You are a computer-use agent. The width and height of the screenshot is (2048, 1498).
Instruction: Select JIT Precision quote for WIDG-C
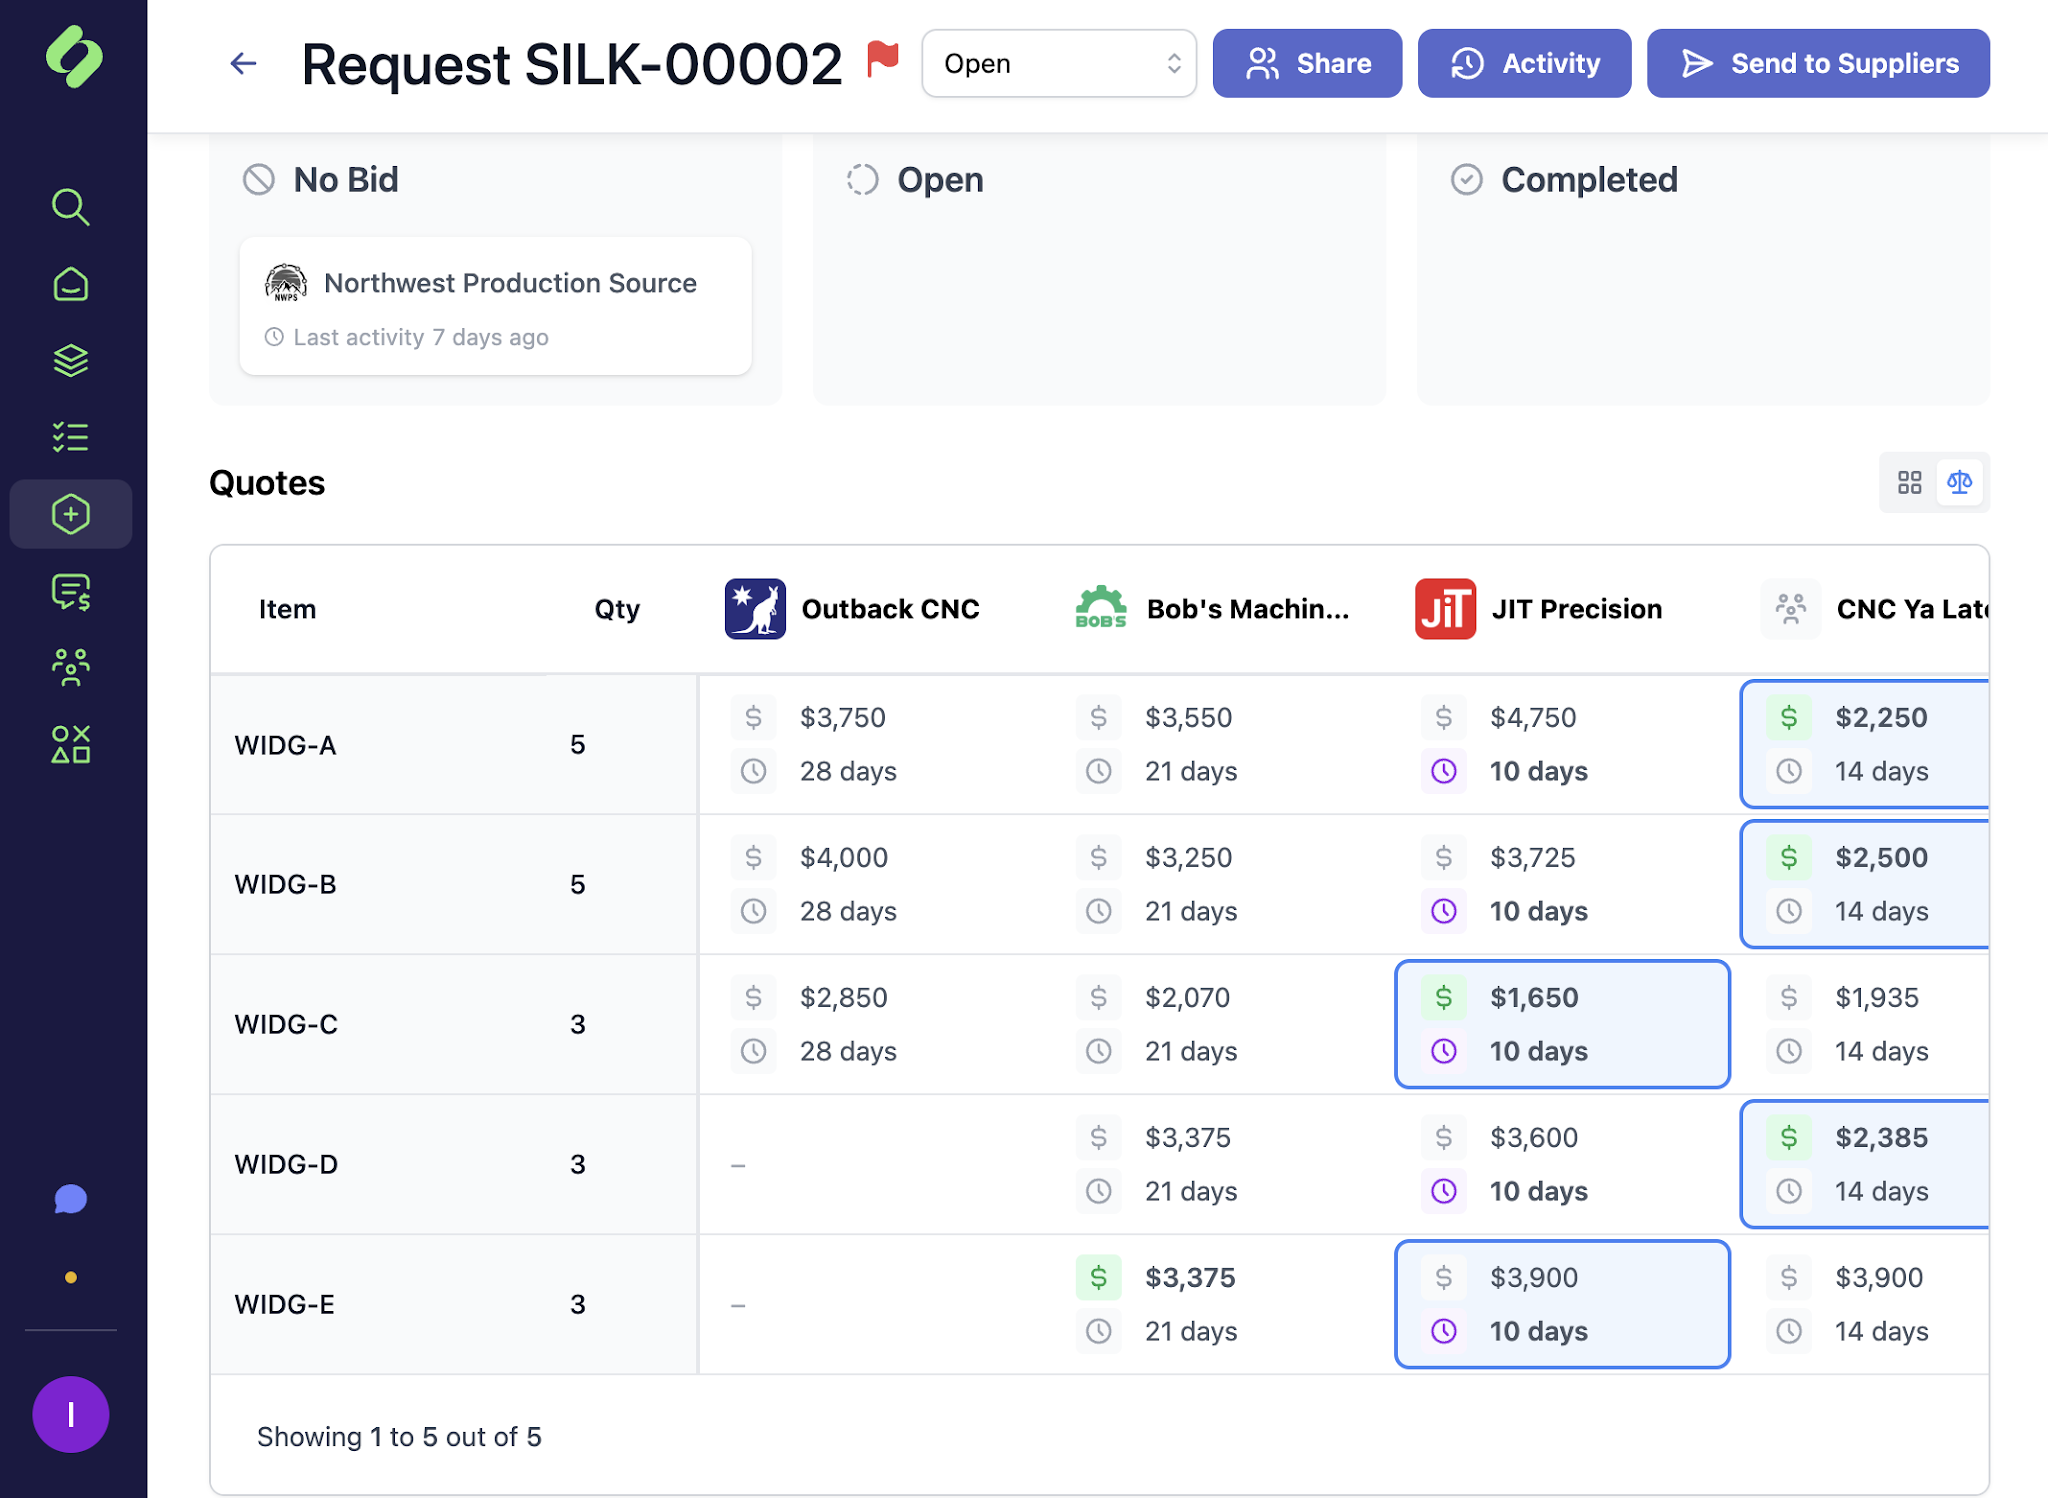point(1561,1024)
